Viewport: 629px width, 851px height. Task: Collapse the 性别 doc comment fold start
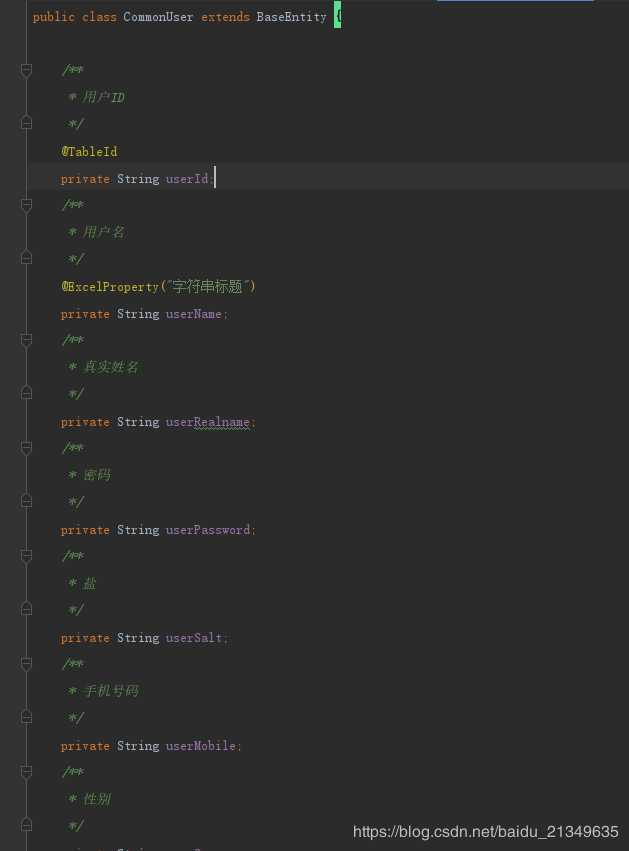tap(26, 772)
